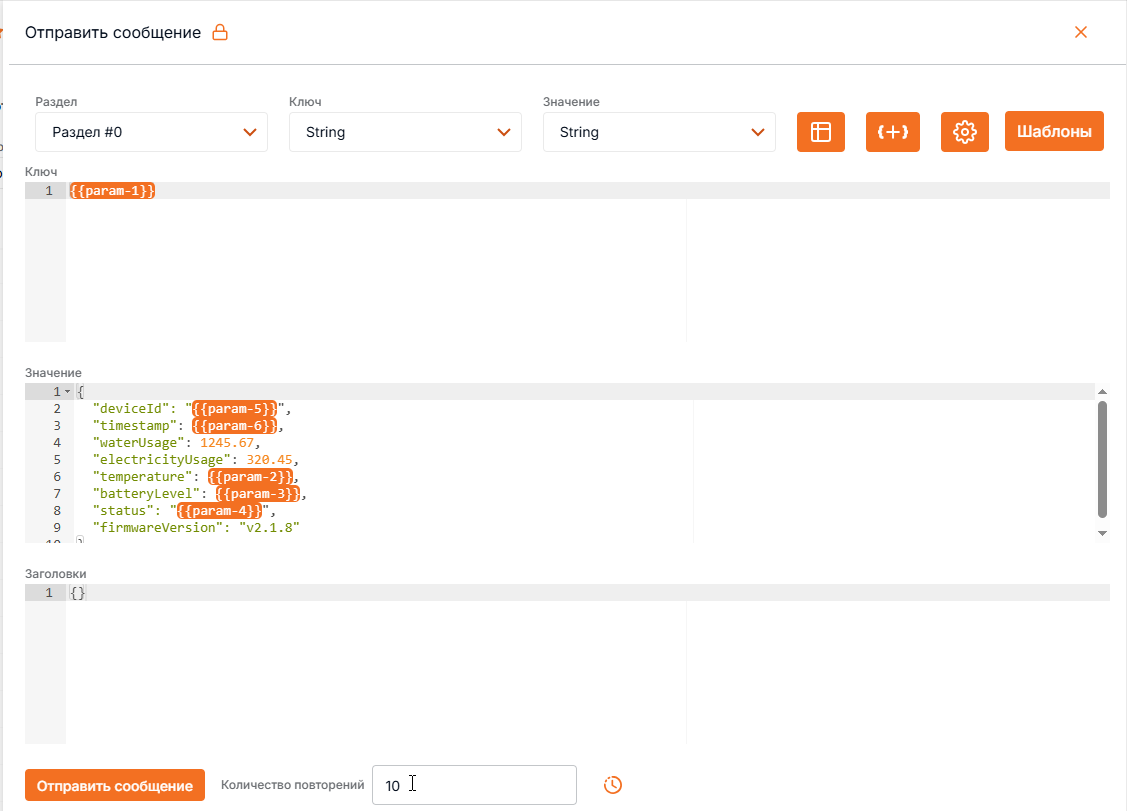Click the clock schedule icon
Viewport: 1127px width, 811px height.
(x=613, y=785)
